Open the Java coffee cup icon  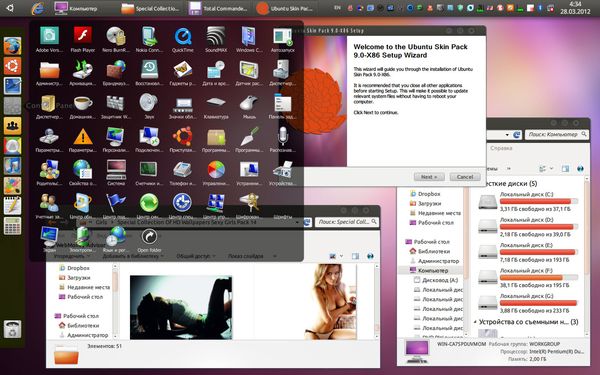[83, 106]
